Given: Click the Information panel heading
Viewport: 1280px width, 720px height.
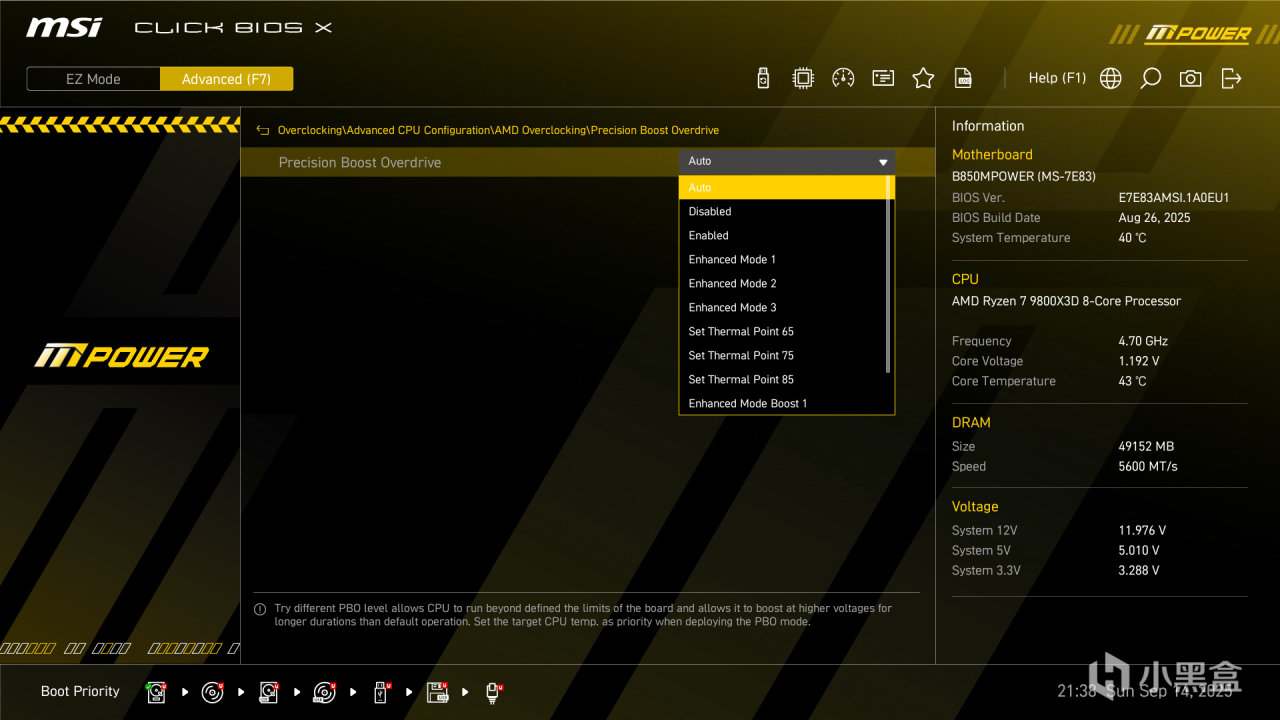Looking at the screenshot, I should point(988,126).
